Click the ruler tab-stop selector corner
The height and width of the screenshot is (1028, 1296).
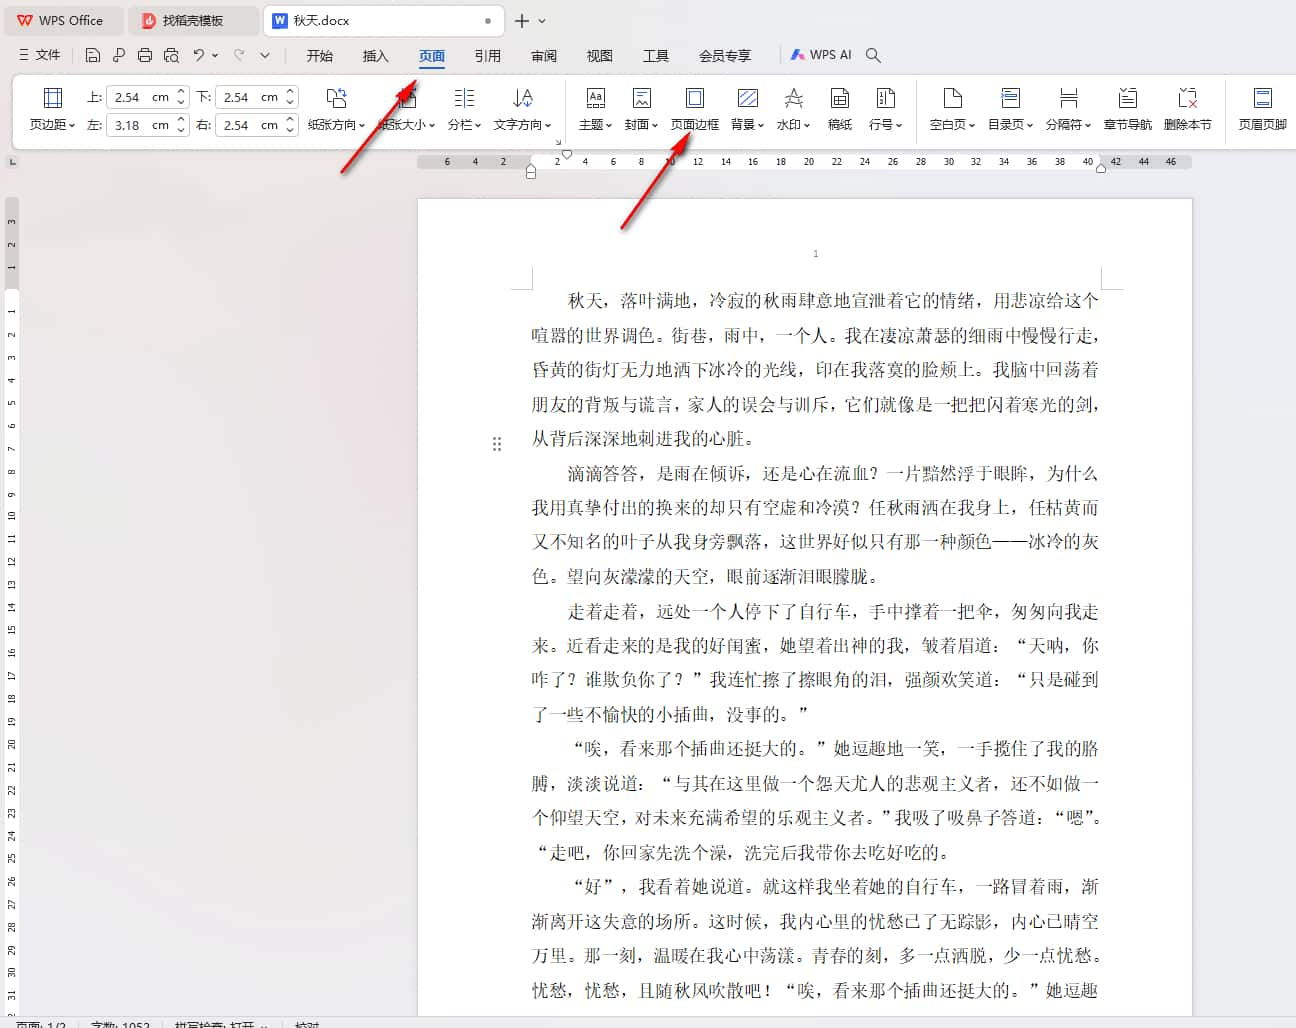pyautogui.click(x=12, y=161)
